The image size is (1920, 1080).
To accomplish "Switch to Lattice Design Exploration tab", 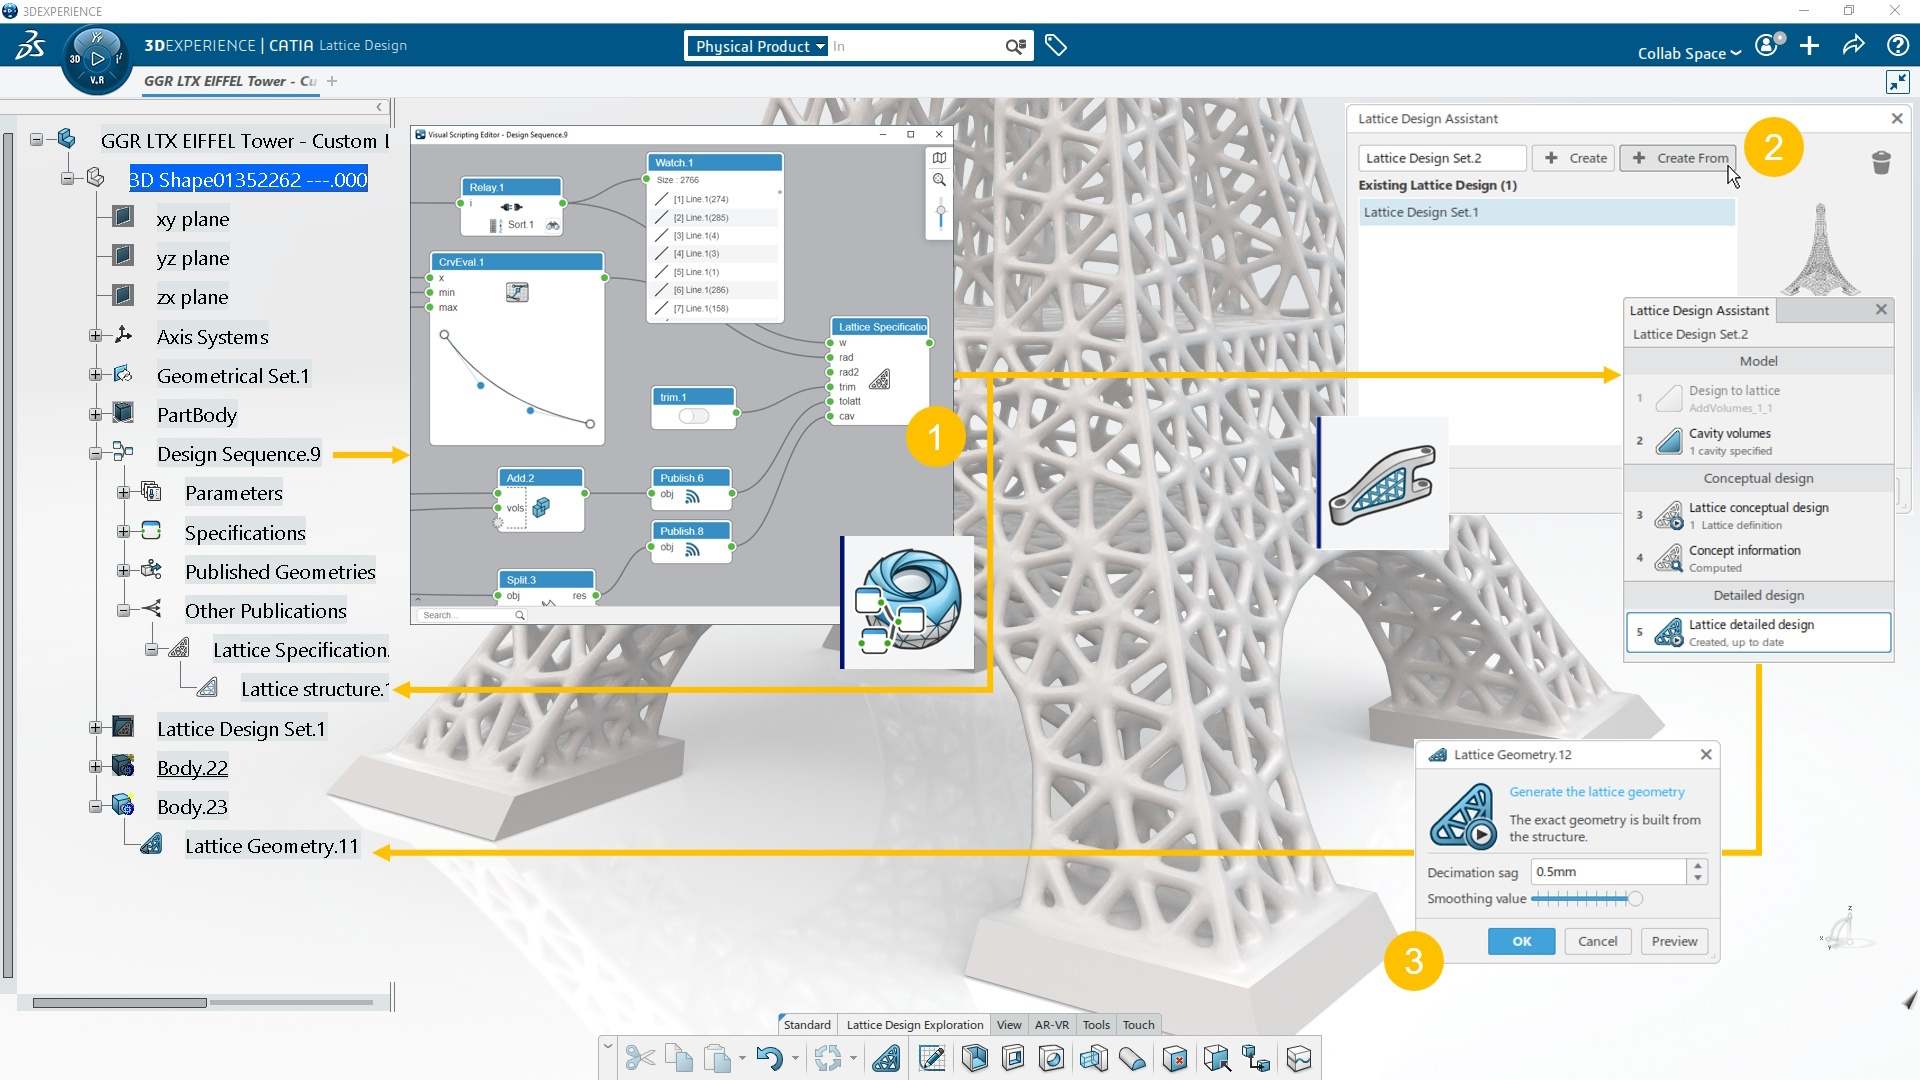I will 914,1025.
